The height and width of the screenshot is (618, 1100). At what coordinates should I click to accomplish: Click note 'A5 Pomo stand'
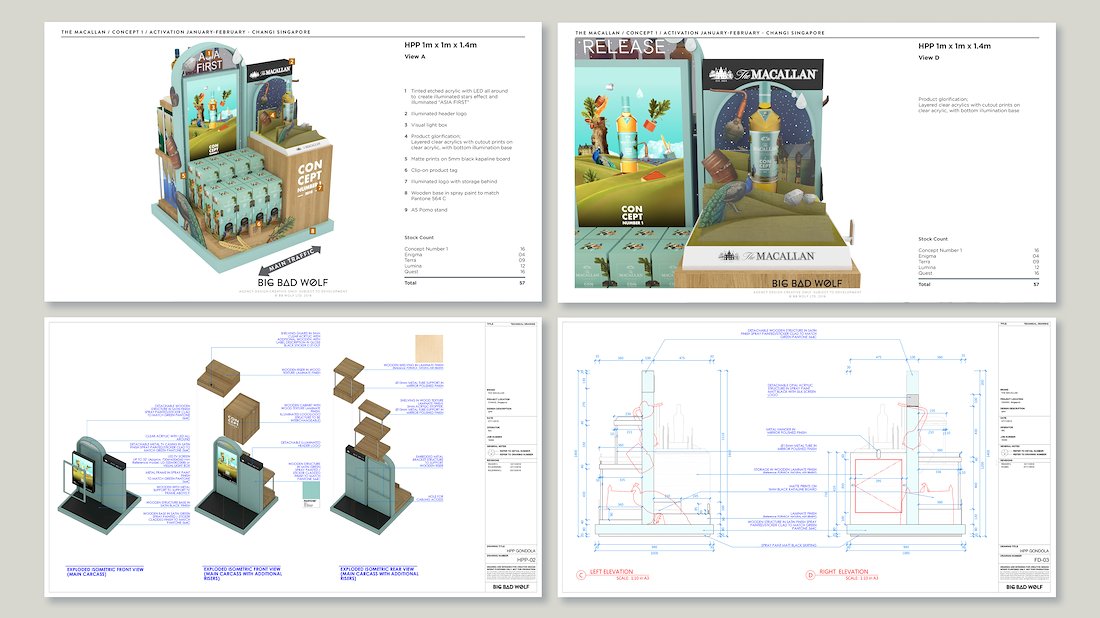point(429,210)
